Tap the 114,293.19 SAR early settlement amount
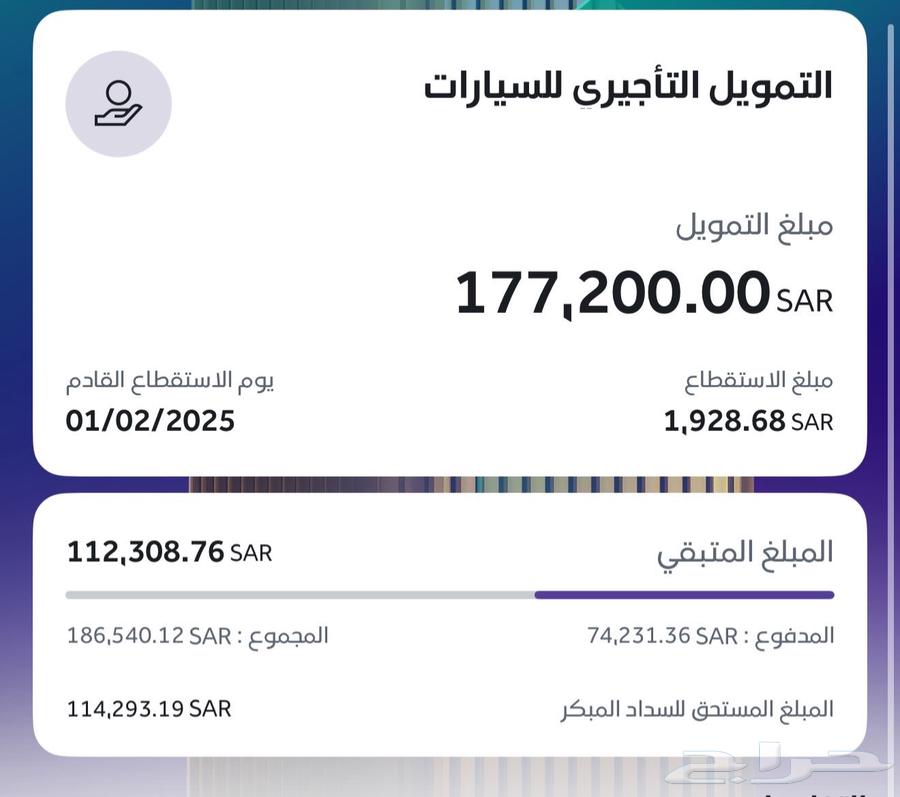900x797 pixels. pos(149,709)
